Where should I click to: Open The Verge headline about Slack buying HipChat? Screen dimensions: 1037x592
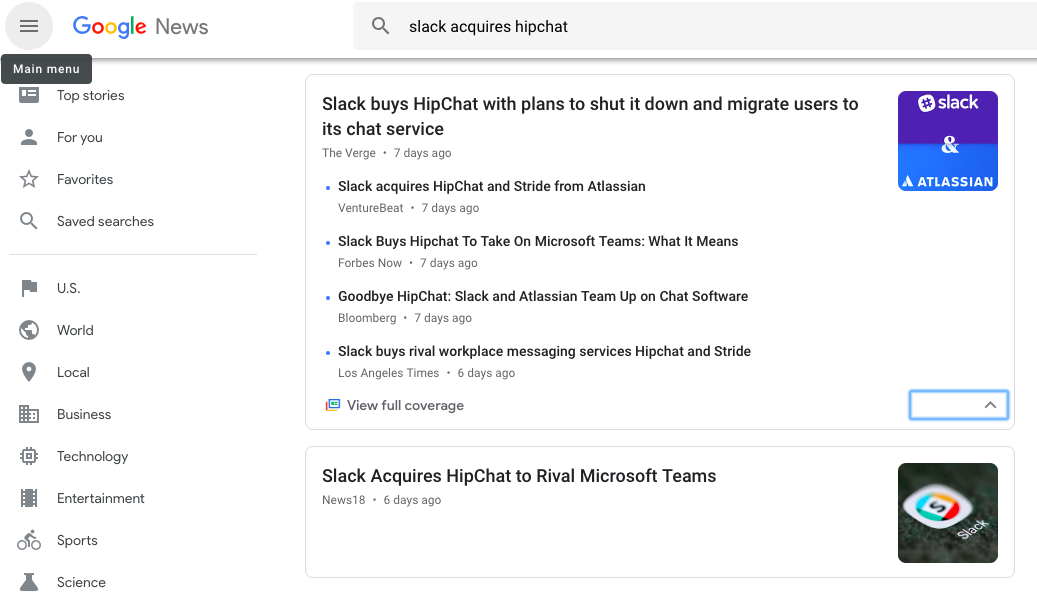click(590, 116)
